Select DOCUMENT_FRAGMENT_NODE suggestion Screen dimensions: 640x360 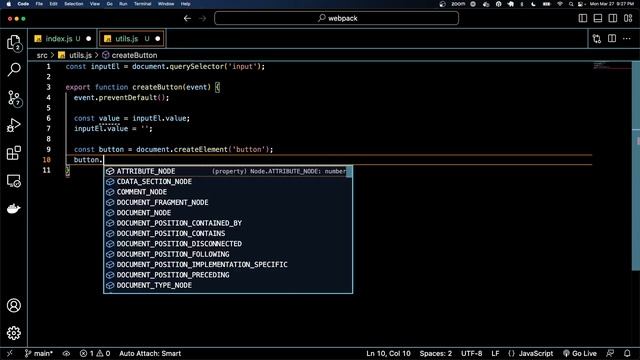[228, 202]
